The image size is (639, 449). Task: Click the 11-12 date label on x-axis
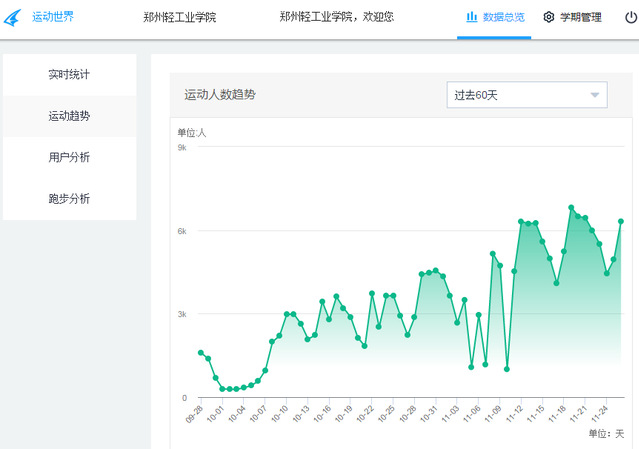coord(515,413)
